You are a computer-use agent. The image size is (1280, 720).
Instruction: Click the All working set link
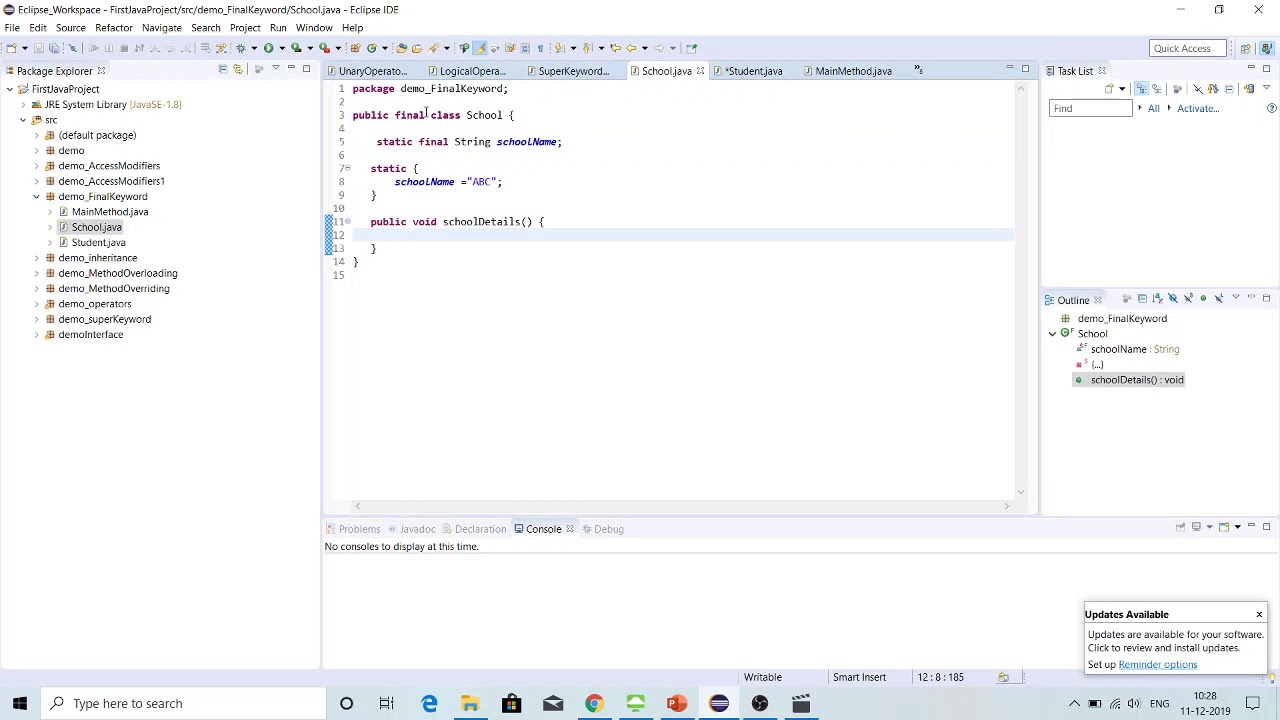pyautogui.click(x=1153, y=108)
